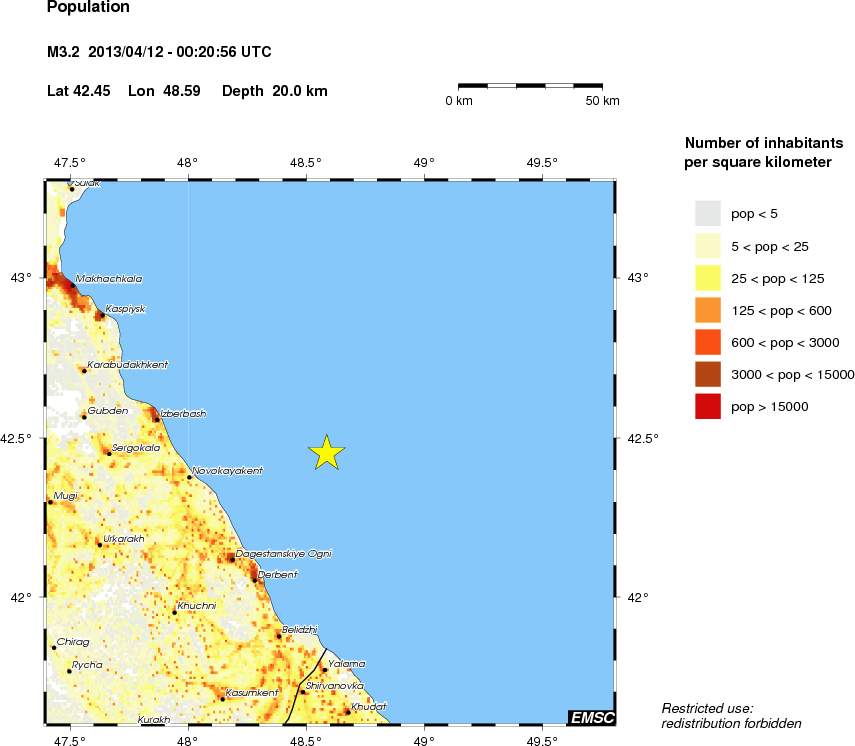Click the Khudat city dot
Viewport: 855px width, 746px height.
tap(348, 712)
